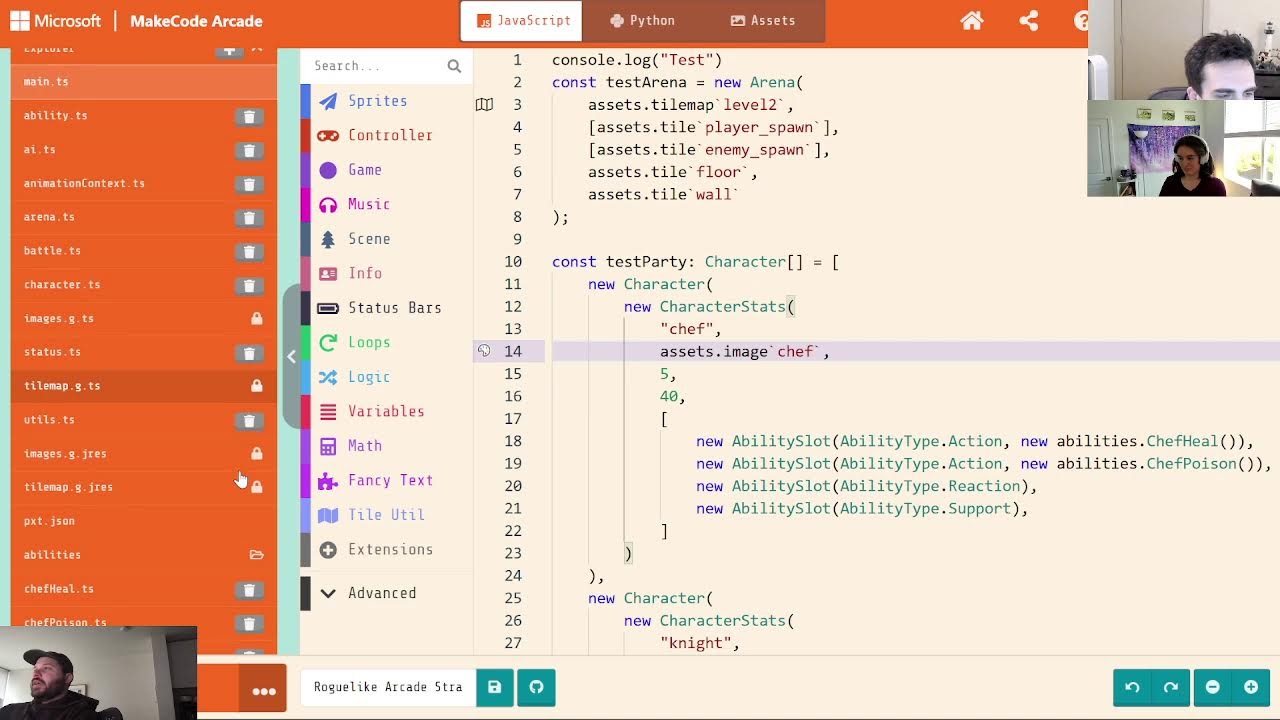Delete status.ts using its trash icon

[x=249, y=353]
